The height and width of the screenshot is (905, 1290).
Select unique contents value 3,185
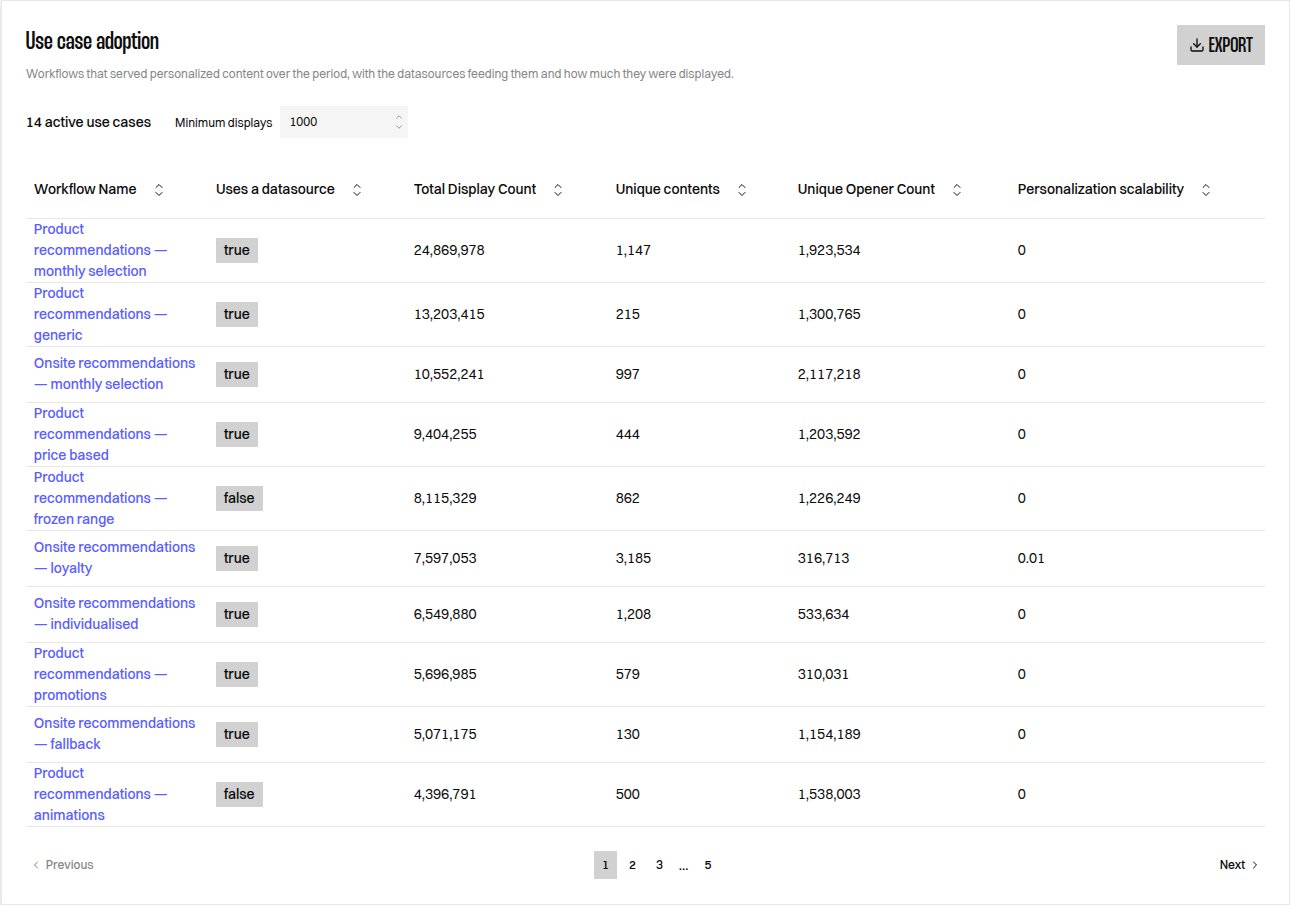pos(633,558)
